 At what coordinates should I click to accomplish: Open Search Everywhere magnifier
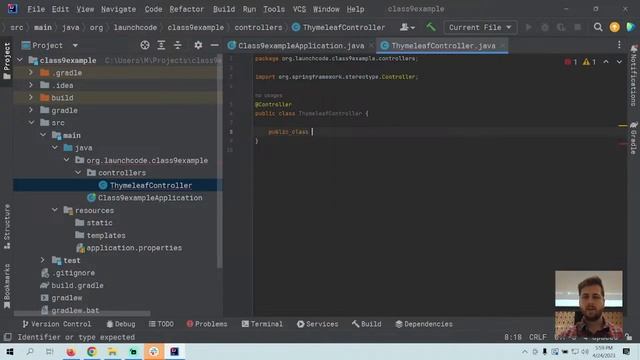click(x=598, y=27)
